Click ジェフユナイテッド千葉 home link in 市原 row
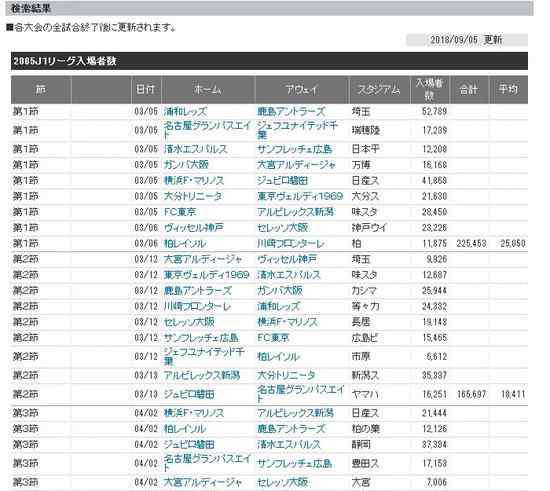The height and width of the screenshot is (491, 550). tap(204, 356)
